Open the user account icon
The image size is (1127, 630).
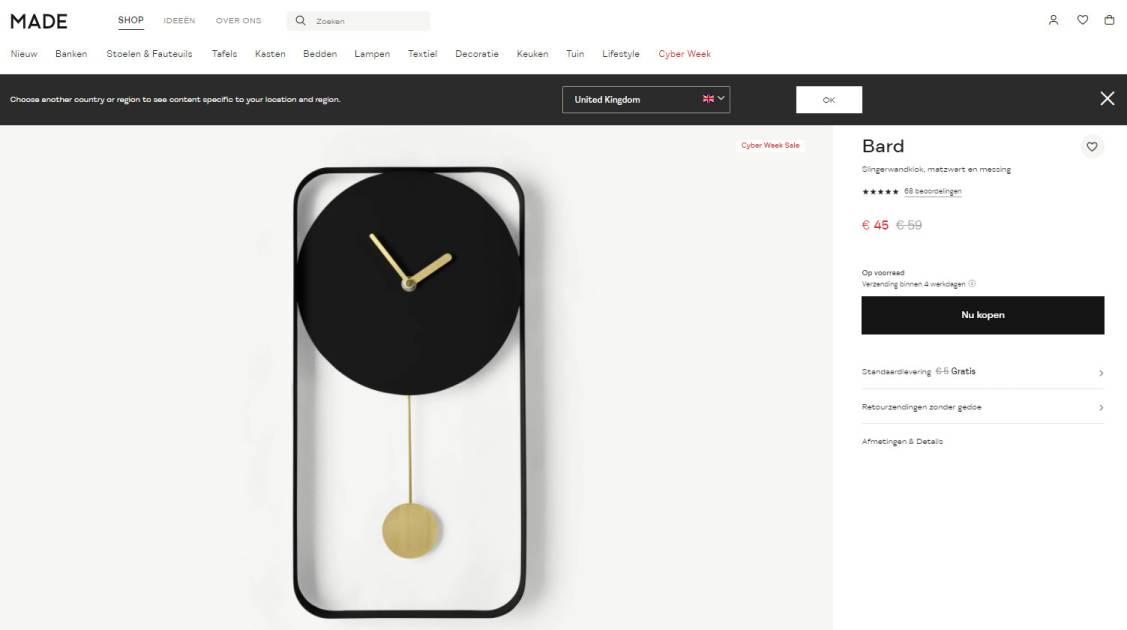[1053, 20]
